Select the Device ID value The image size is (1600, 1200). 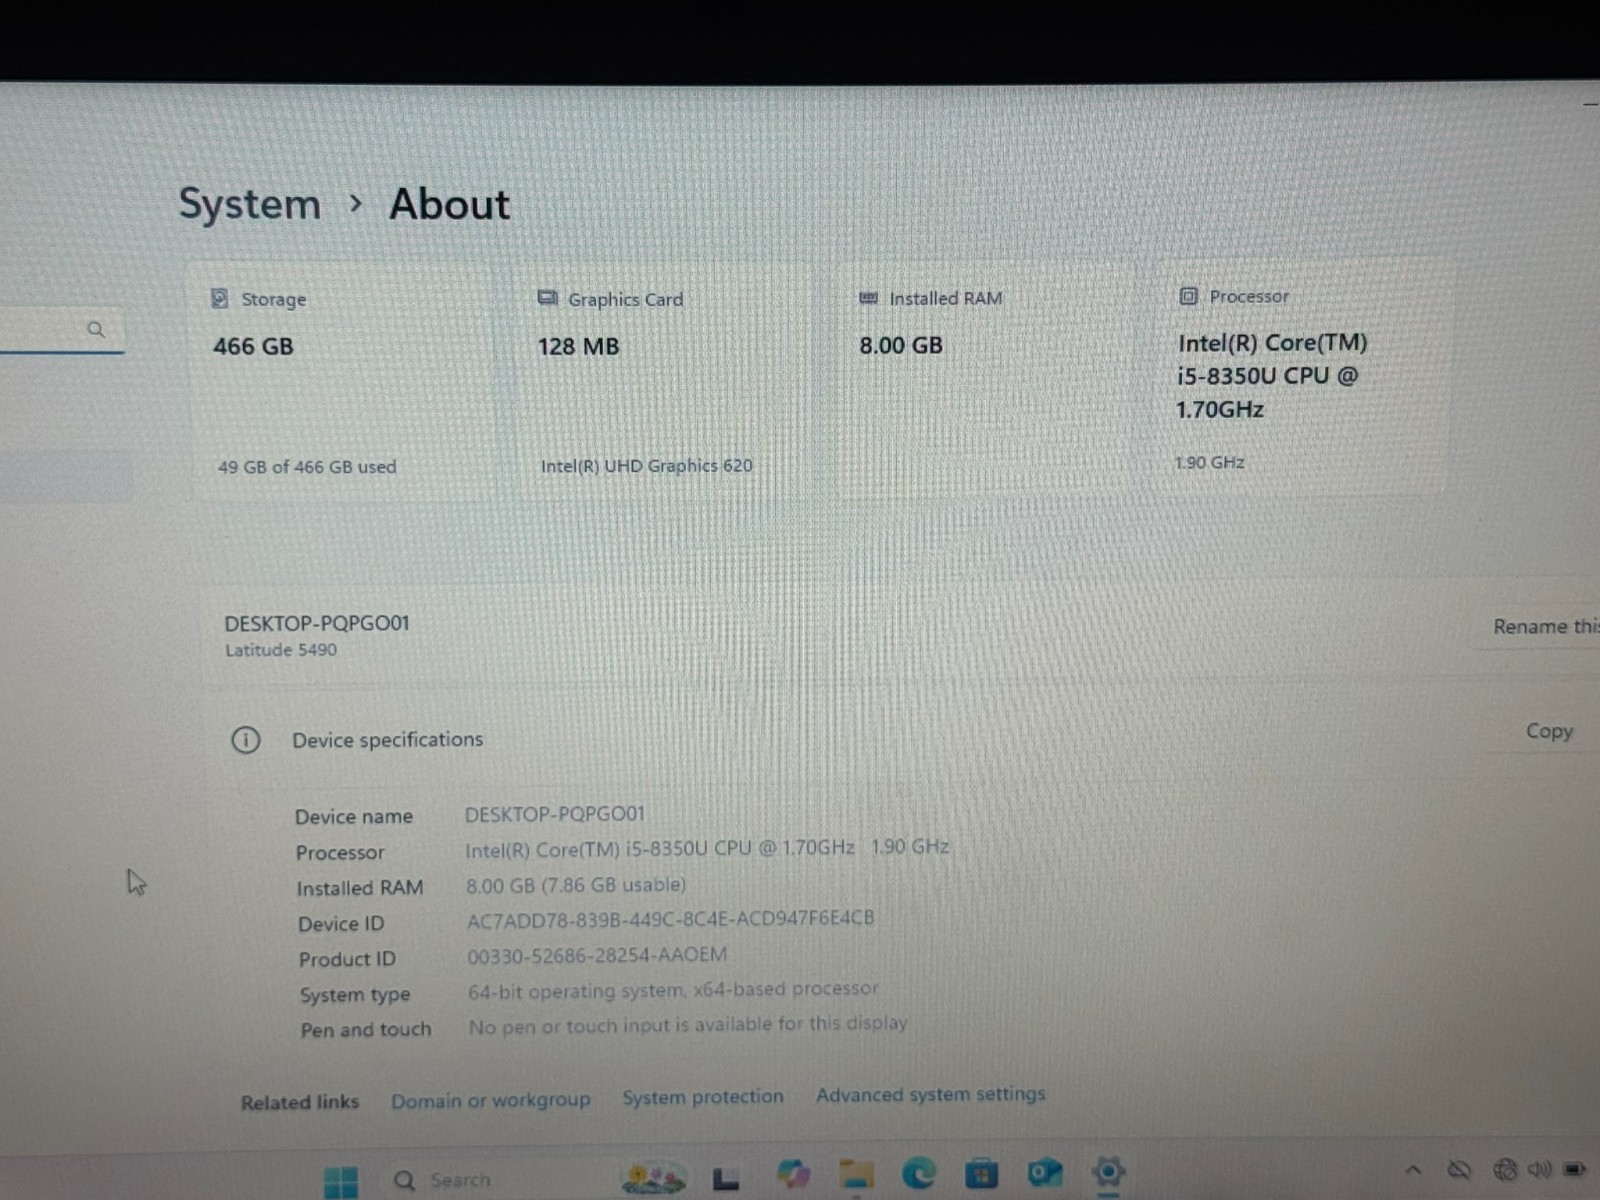click(670, 919)
